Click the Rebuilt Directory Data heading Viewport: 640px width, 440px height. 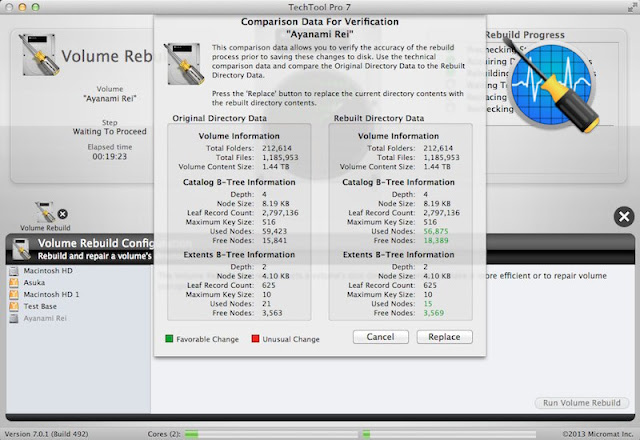point(379,118)
